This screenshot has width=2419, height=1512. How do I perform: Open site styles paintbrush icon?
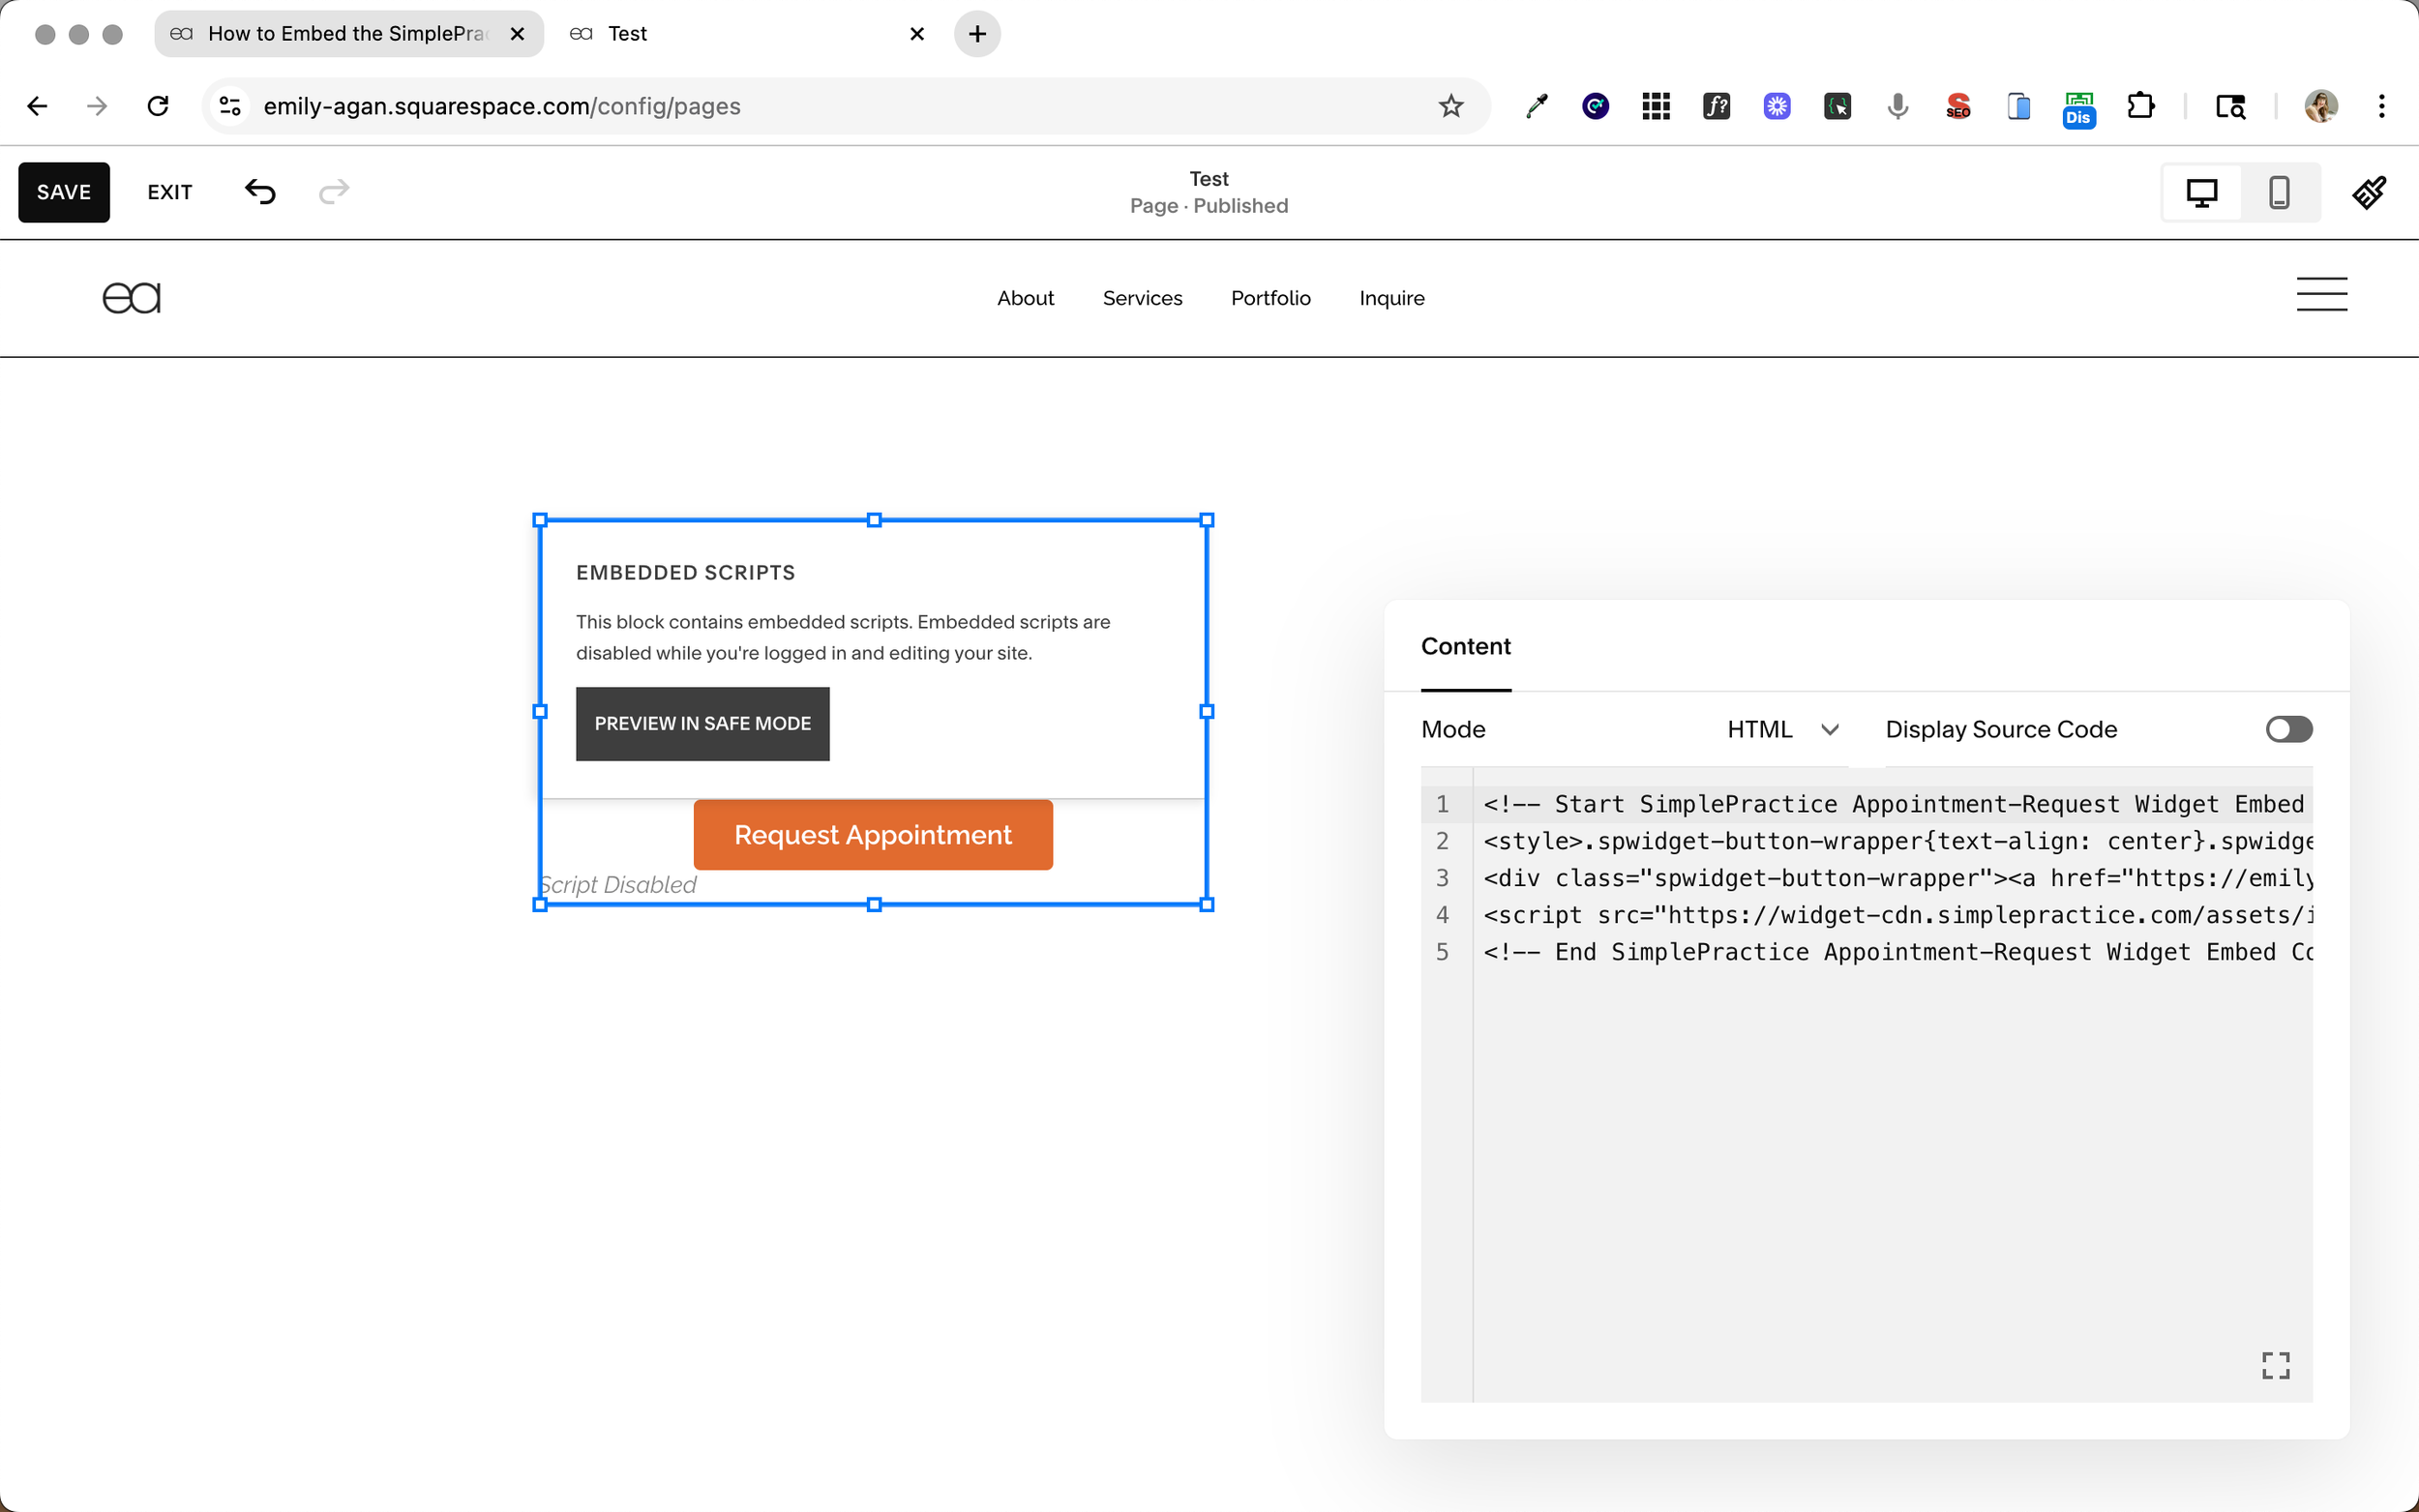[2369, 192]
